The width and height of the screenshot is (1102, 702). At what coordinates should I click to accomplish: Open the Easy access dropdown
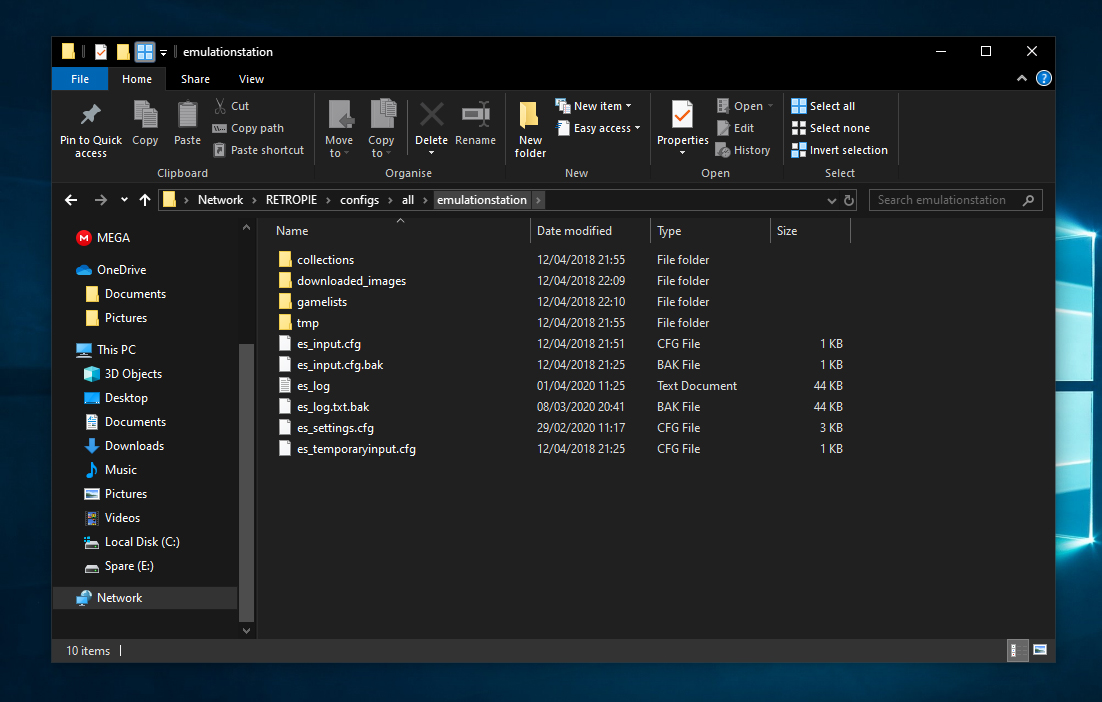(x=598, y=129)
